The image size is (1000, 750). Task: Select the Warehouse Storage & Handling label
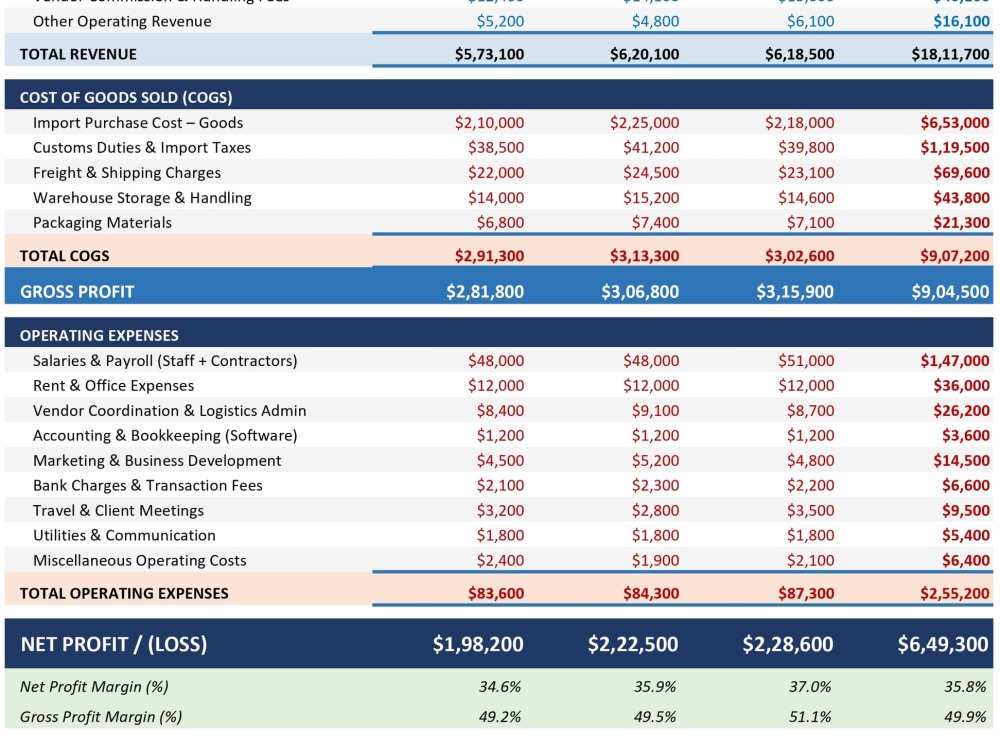pyautogui.click(x=142, y=198)
